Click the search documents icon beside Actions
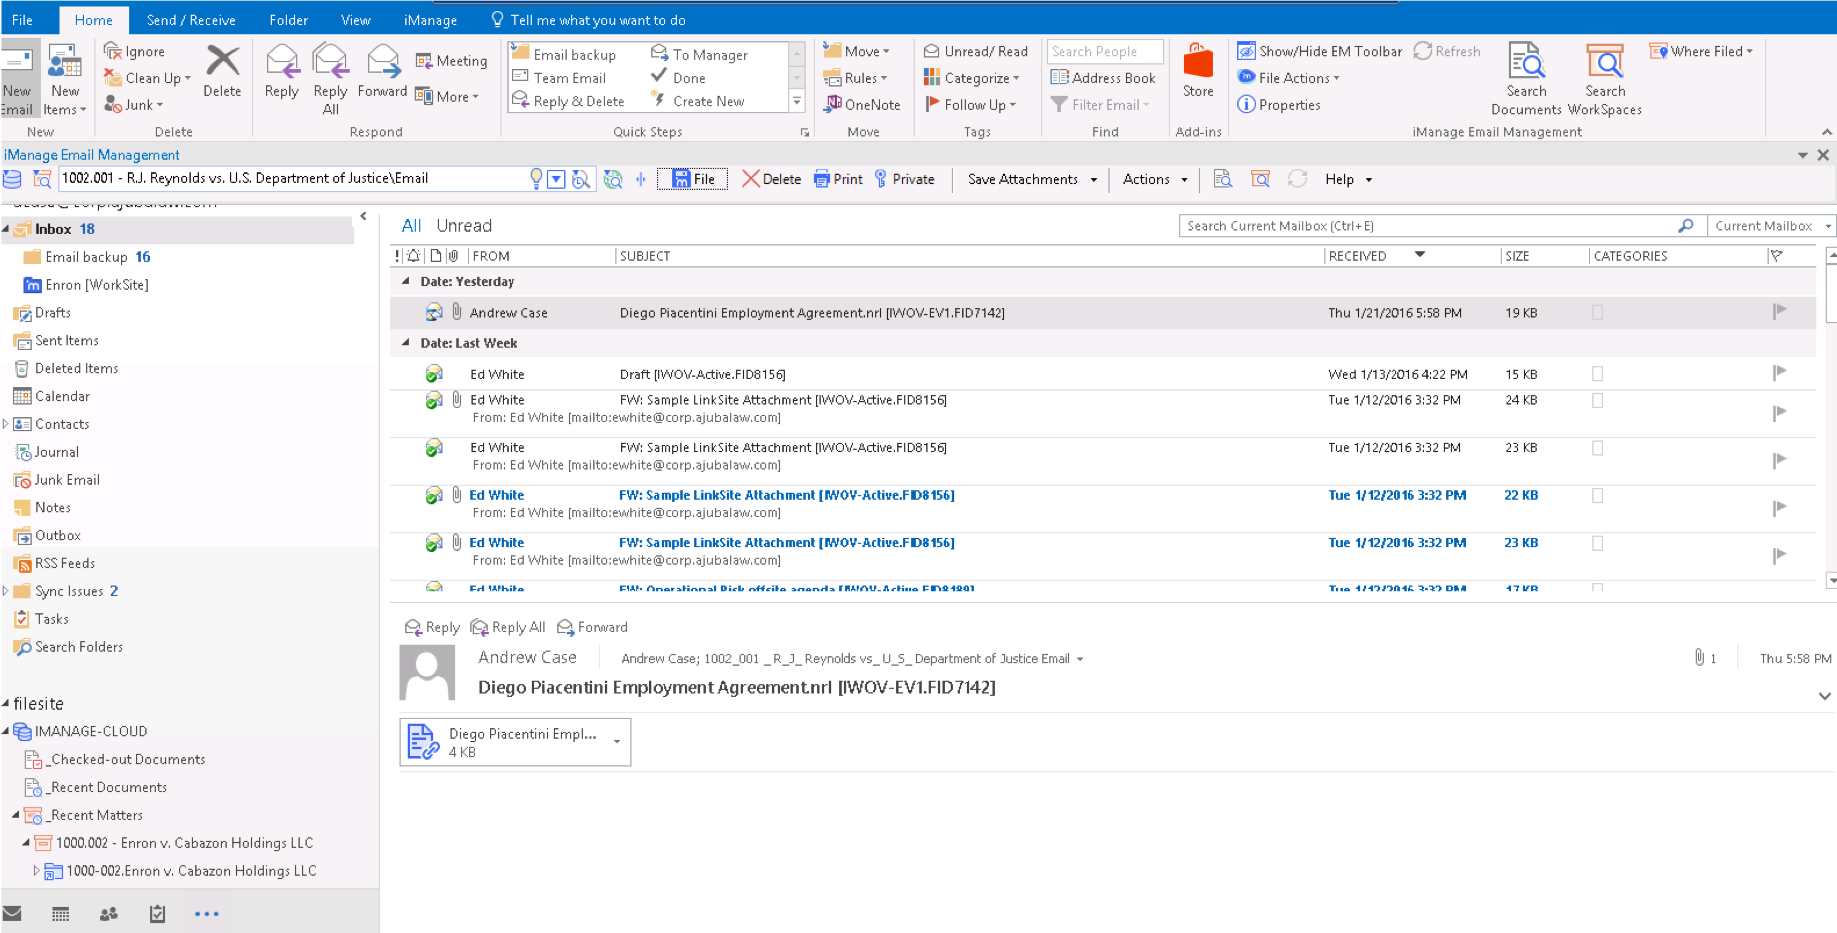This screenshot has height=933, width=1837. click(x=1222, y=179)
